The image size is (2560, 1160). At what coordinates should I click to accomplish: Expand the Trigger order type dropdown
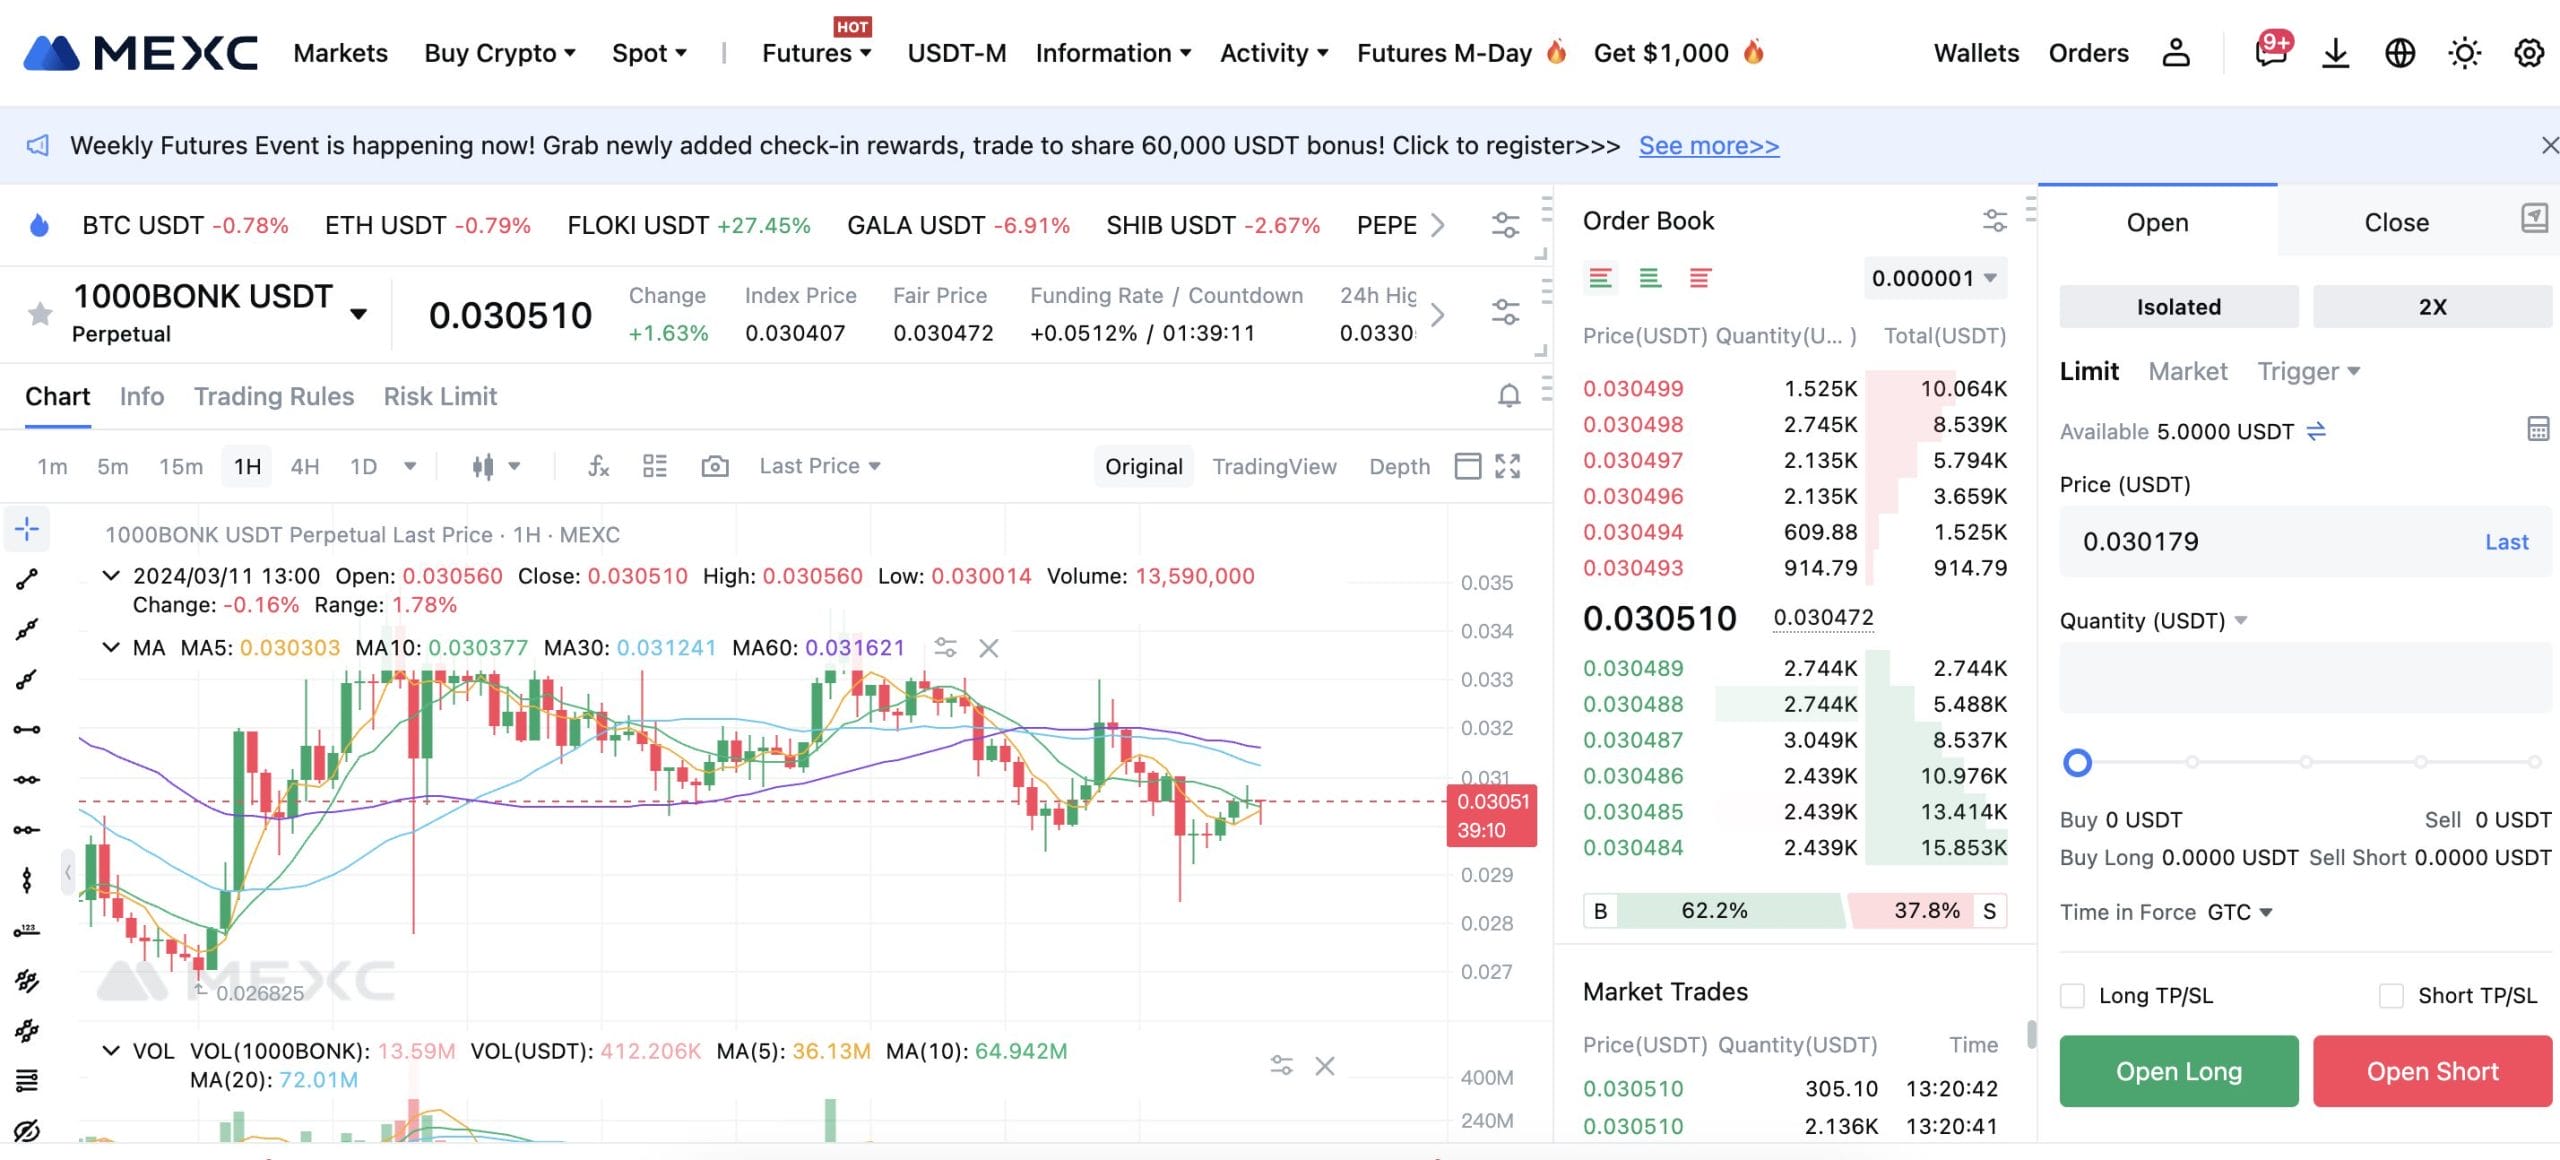(2308, 372)
